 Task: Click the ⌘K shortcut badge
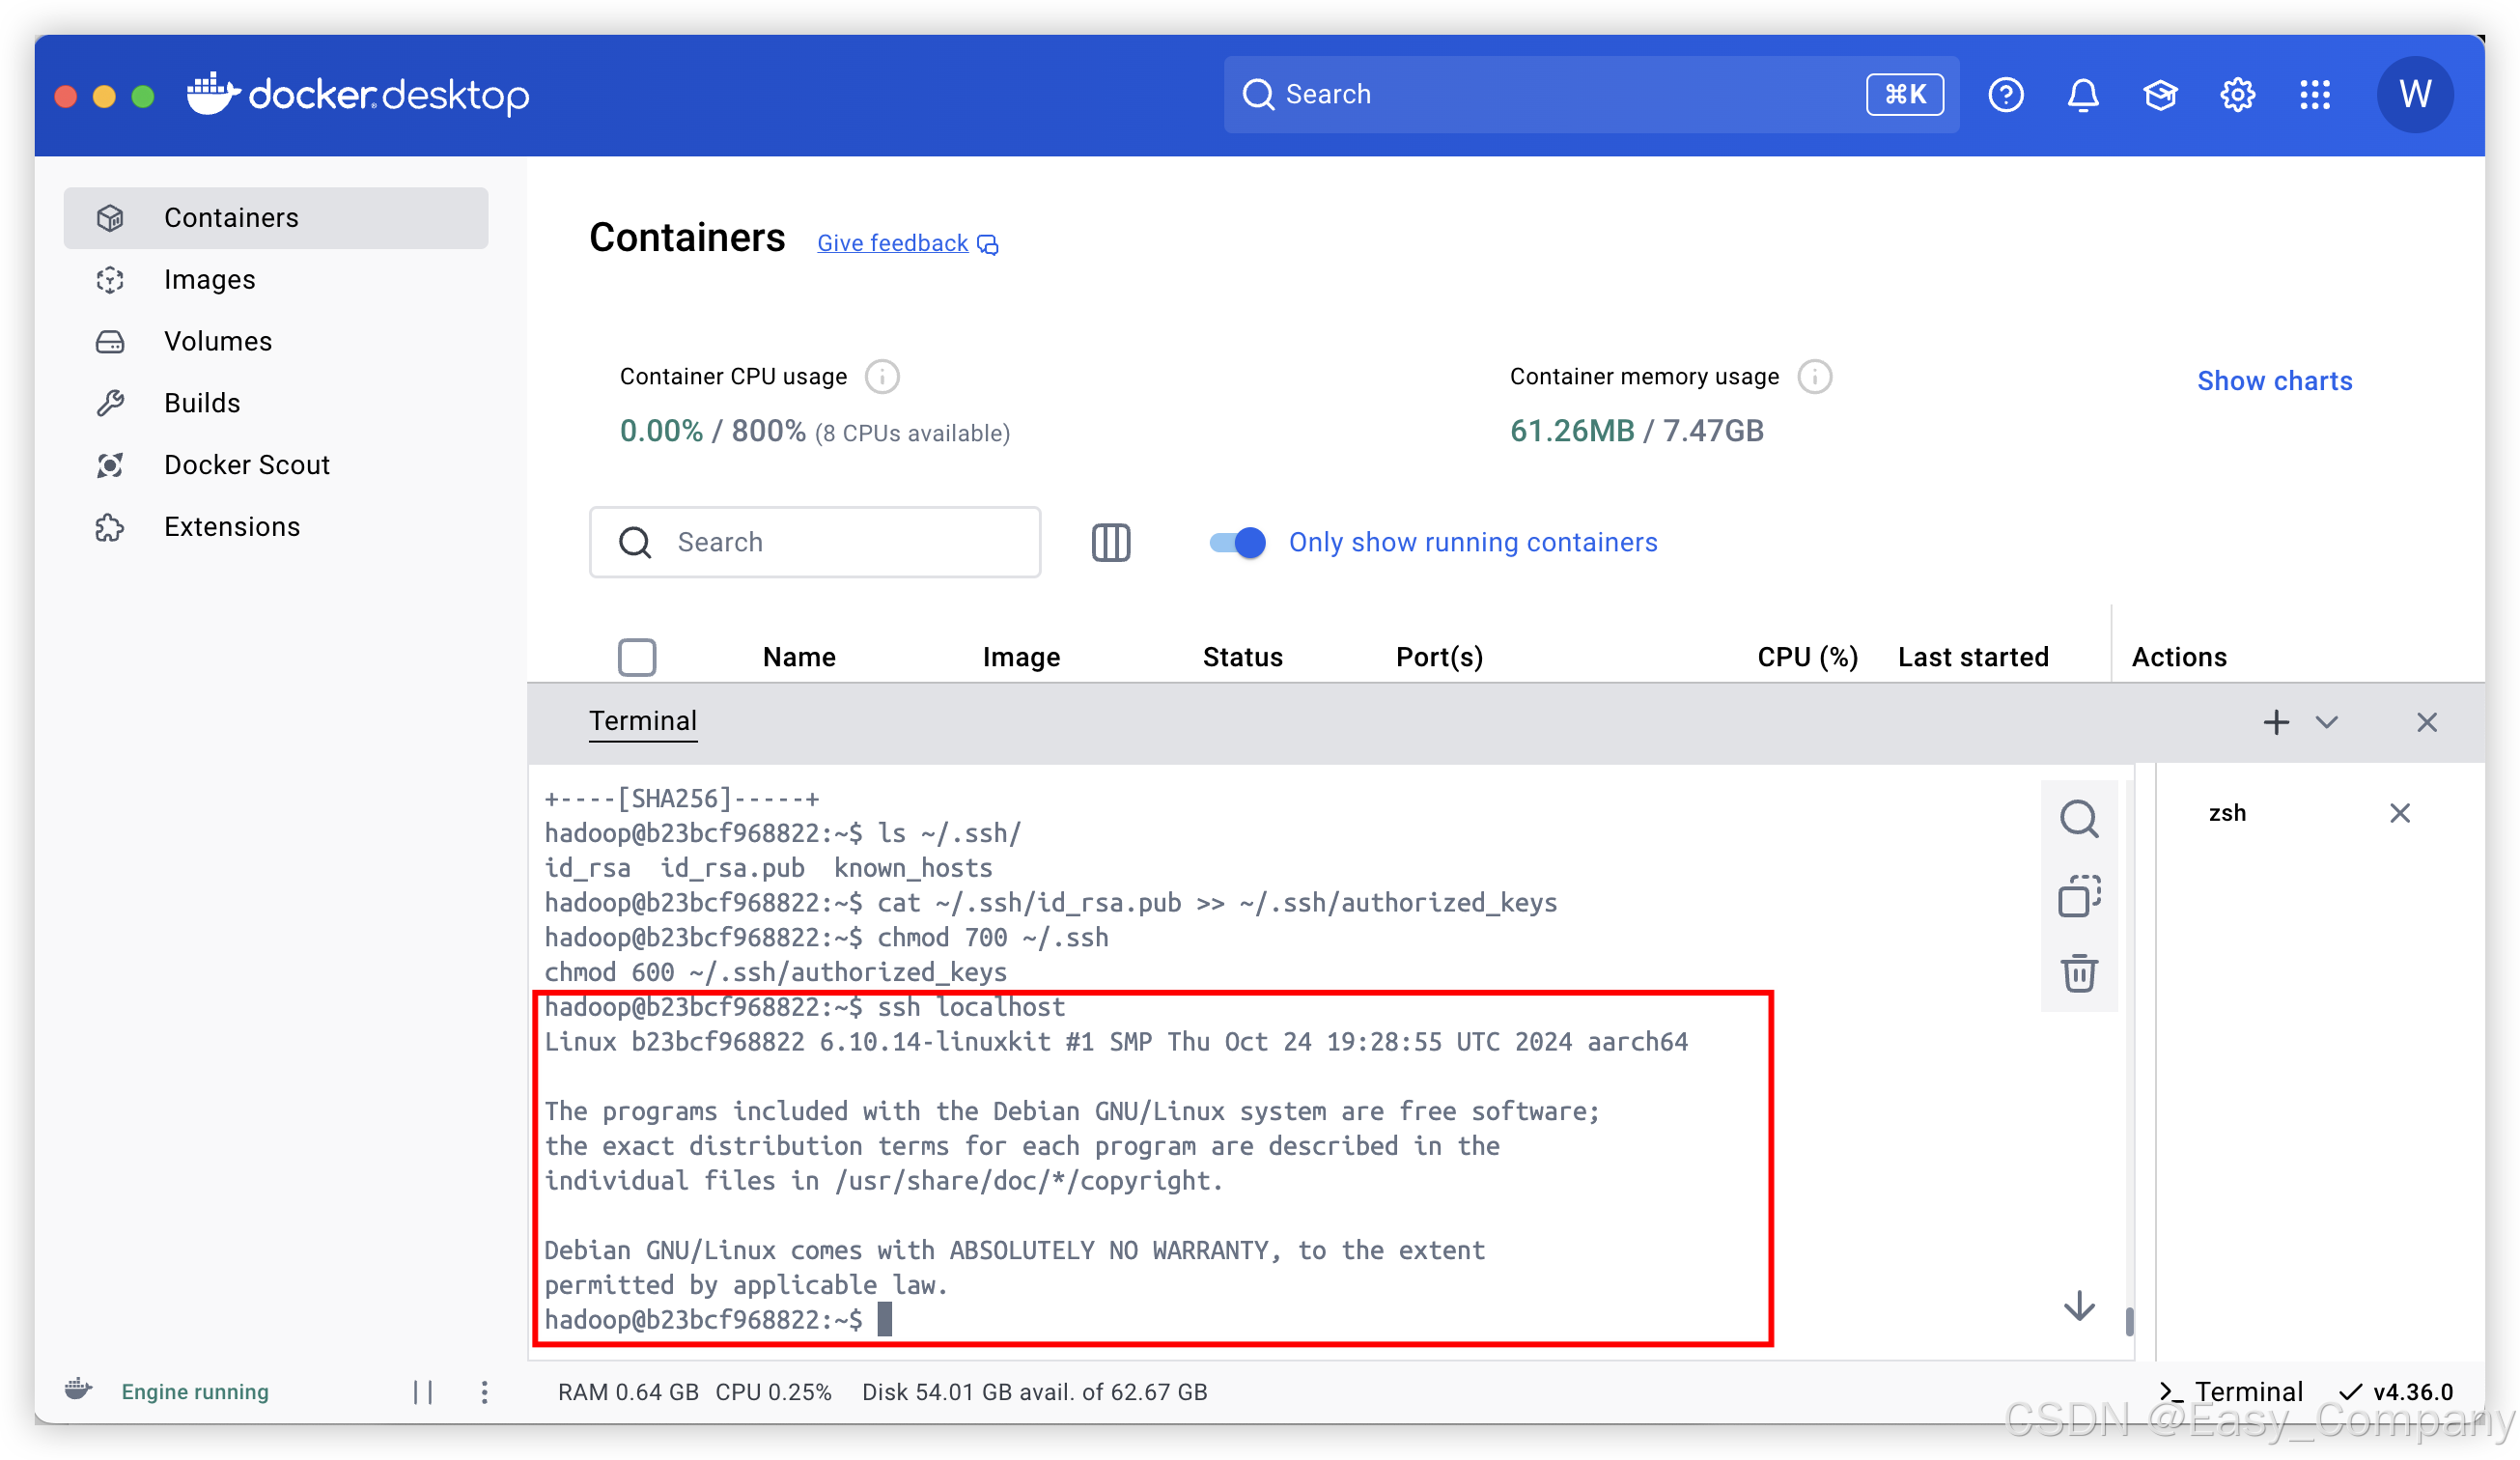click(x=1904, y=95)
